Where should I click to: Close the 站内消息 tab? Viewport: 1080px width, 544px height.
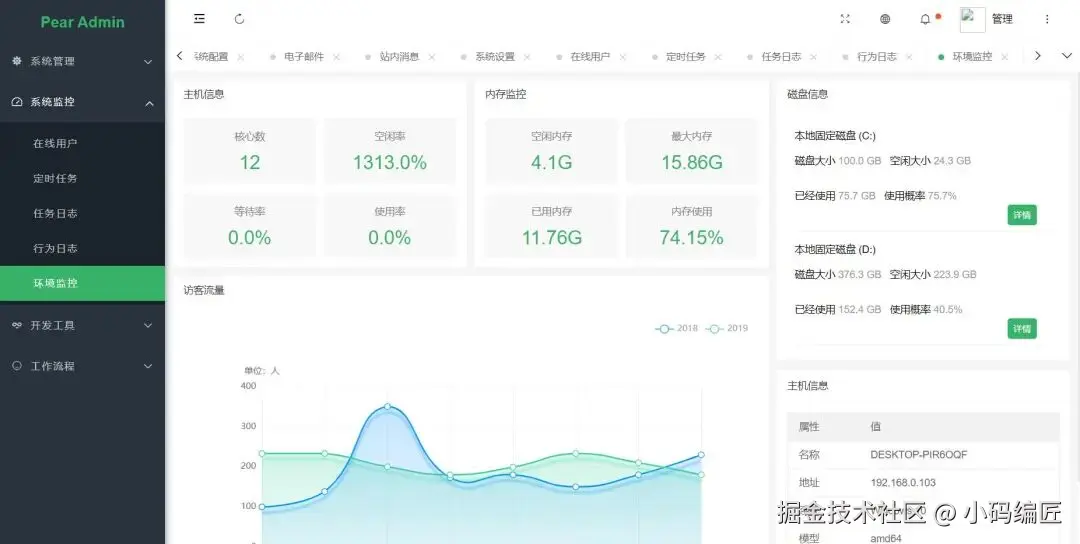pyautogui.click(x=432, y=57)
